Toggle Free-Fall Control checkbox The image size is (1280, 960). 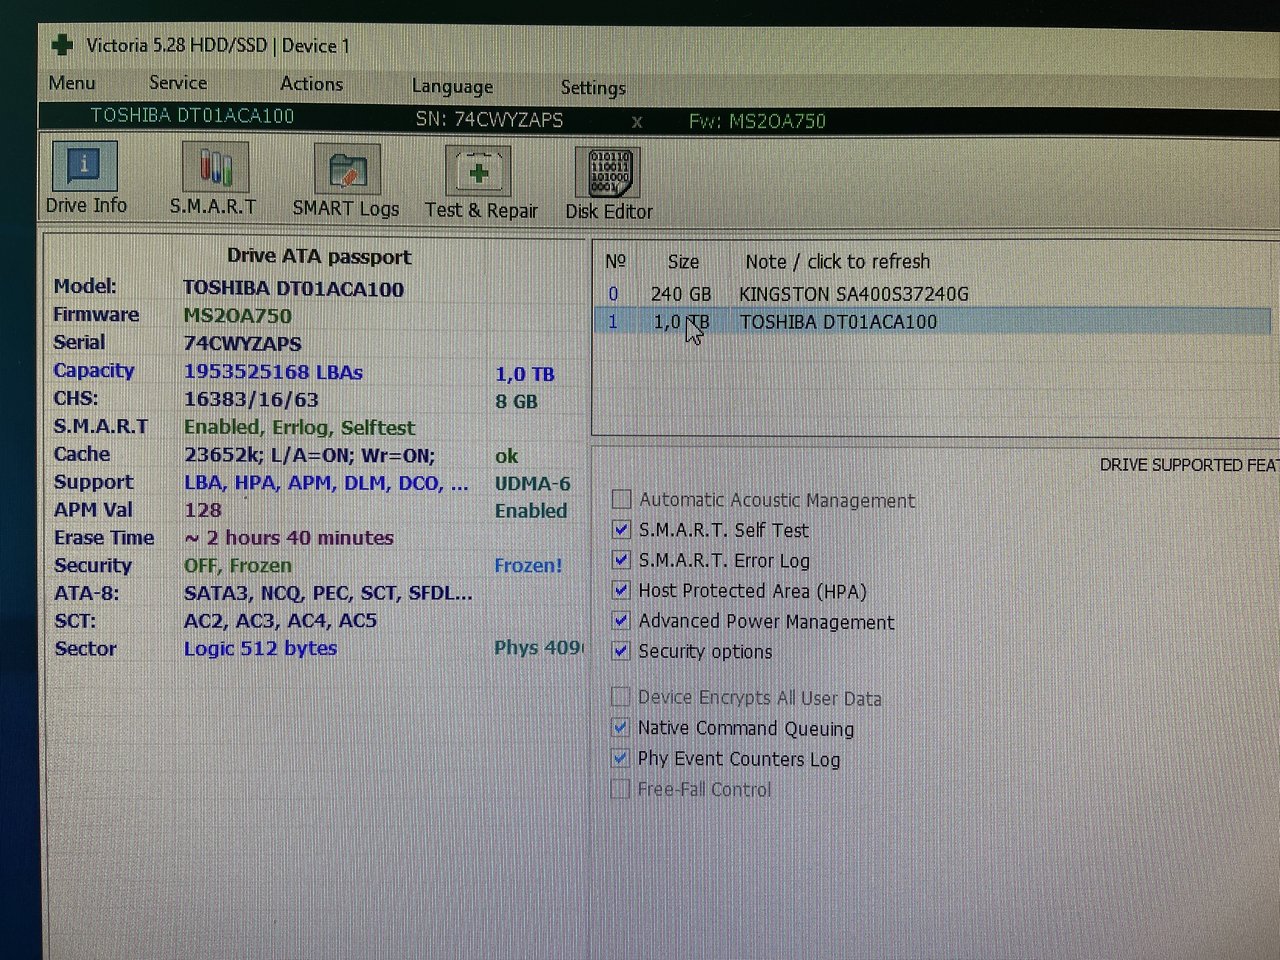[x=621, y=789]
